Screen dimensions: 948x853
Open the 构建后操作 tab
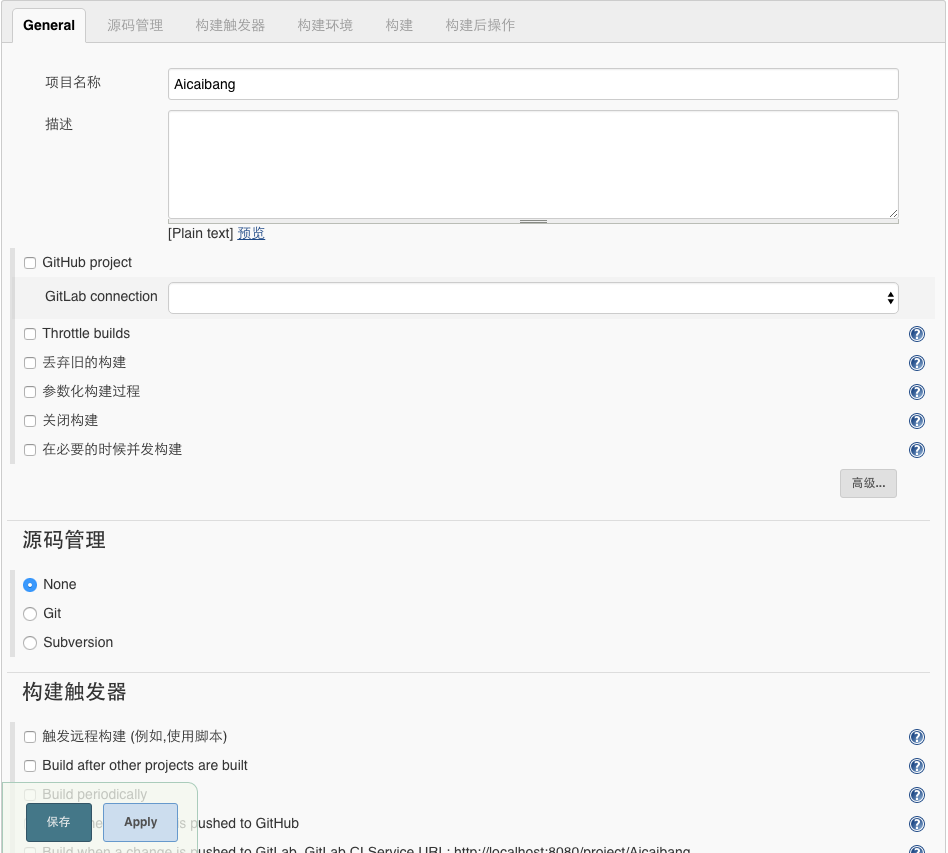click(x=480, y=25)
